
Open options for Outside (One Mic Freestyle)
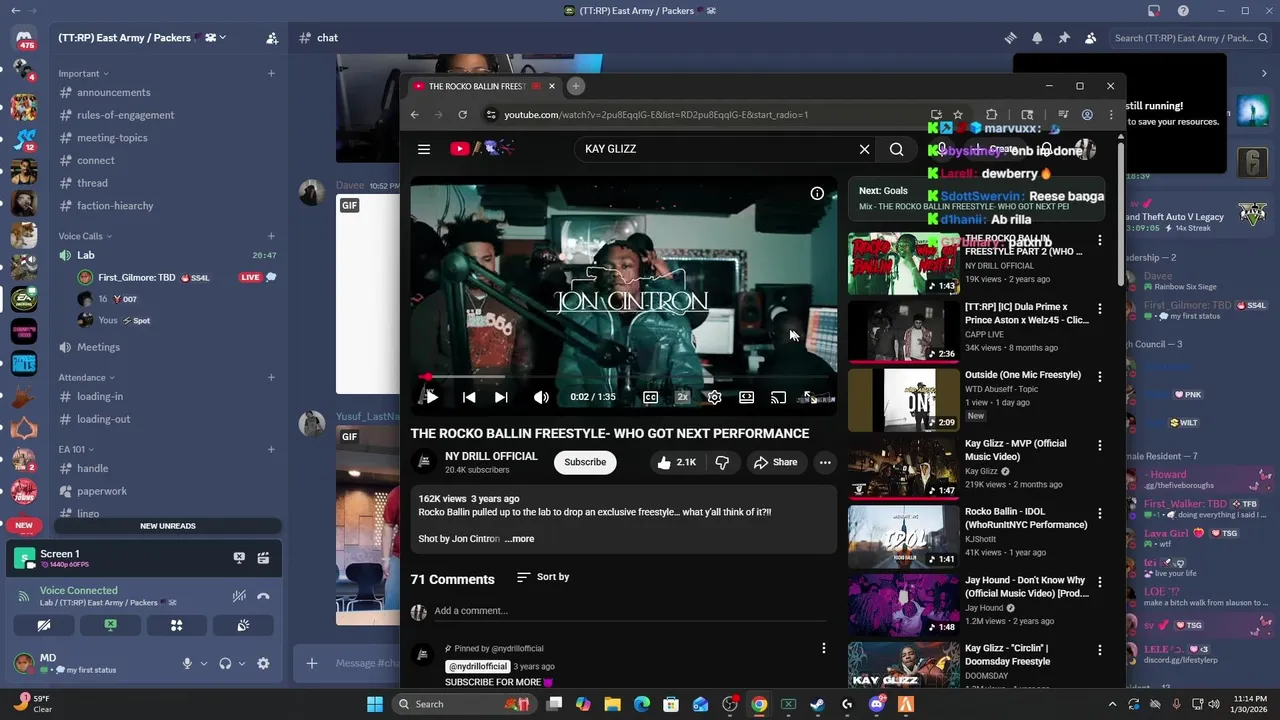(x=1100, y=377)
